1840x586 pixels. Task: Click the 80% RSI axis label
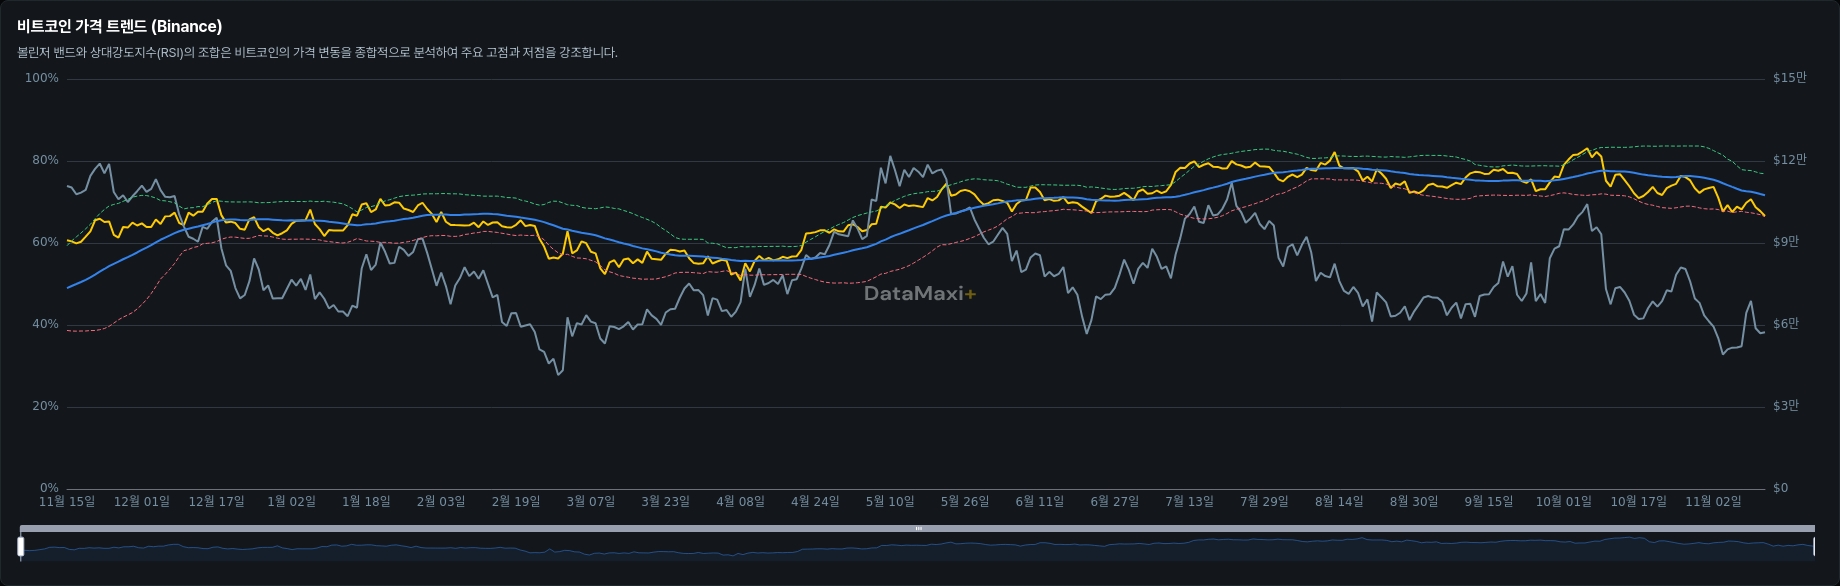[45, 160]
